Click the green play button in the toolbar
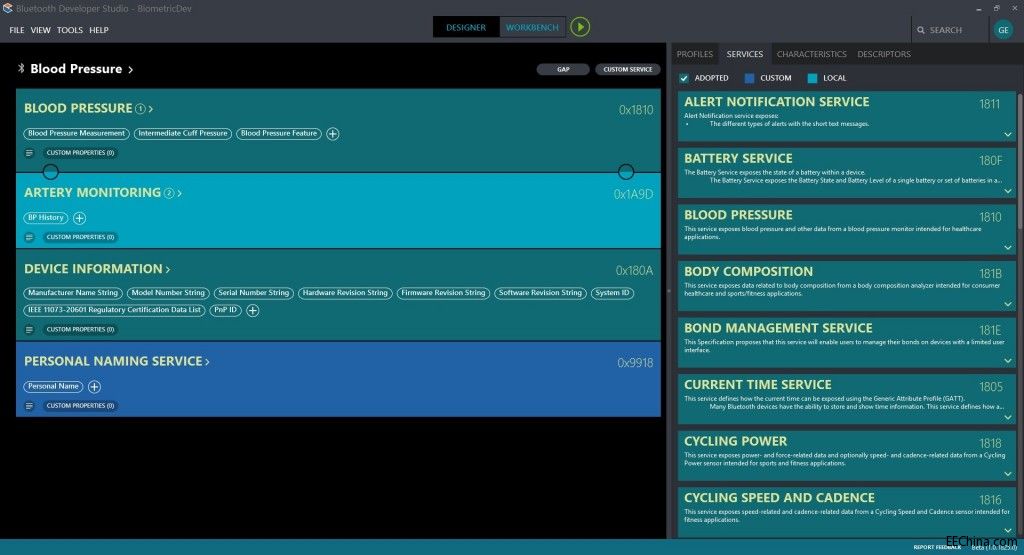This screenshot has height=555, width=1024. [x=580, y=27]
